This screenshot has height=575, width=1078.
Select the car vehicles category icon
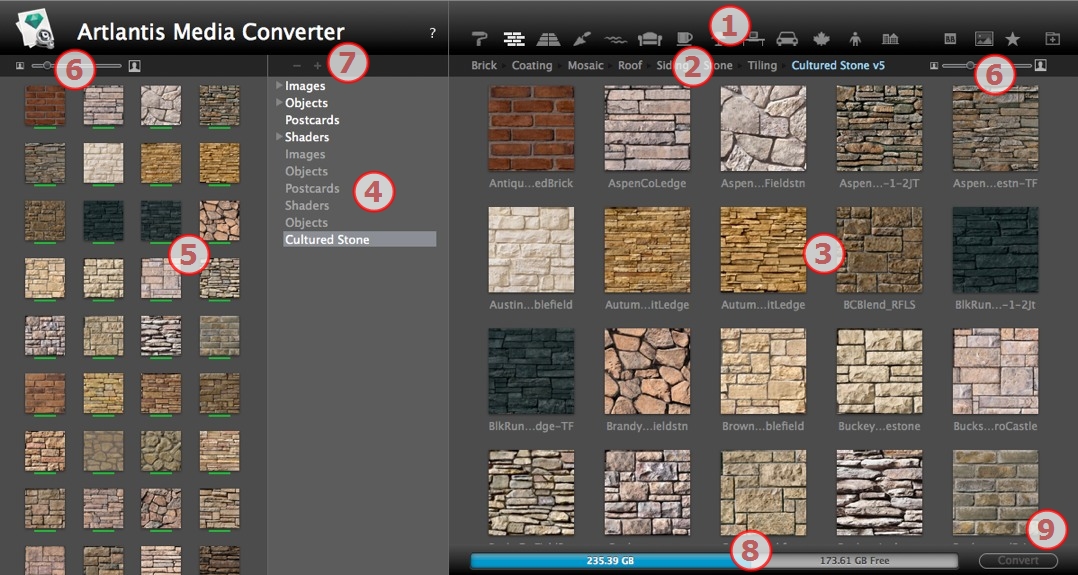[787, 39]
